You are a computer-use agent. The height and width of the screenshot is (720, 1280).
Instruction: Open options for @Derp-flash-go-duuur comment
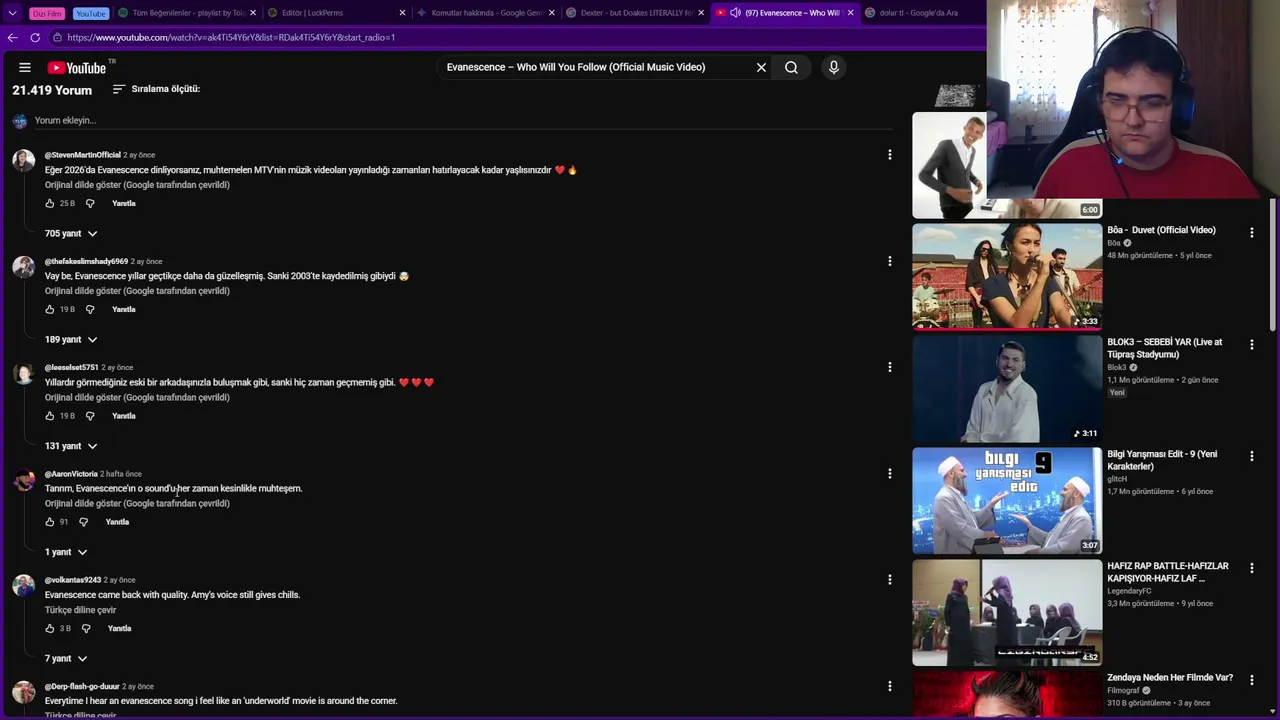(889, 686)
